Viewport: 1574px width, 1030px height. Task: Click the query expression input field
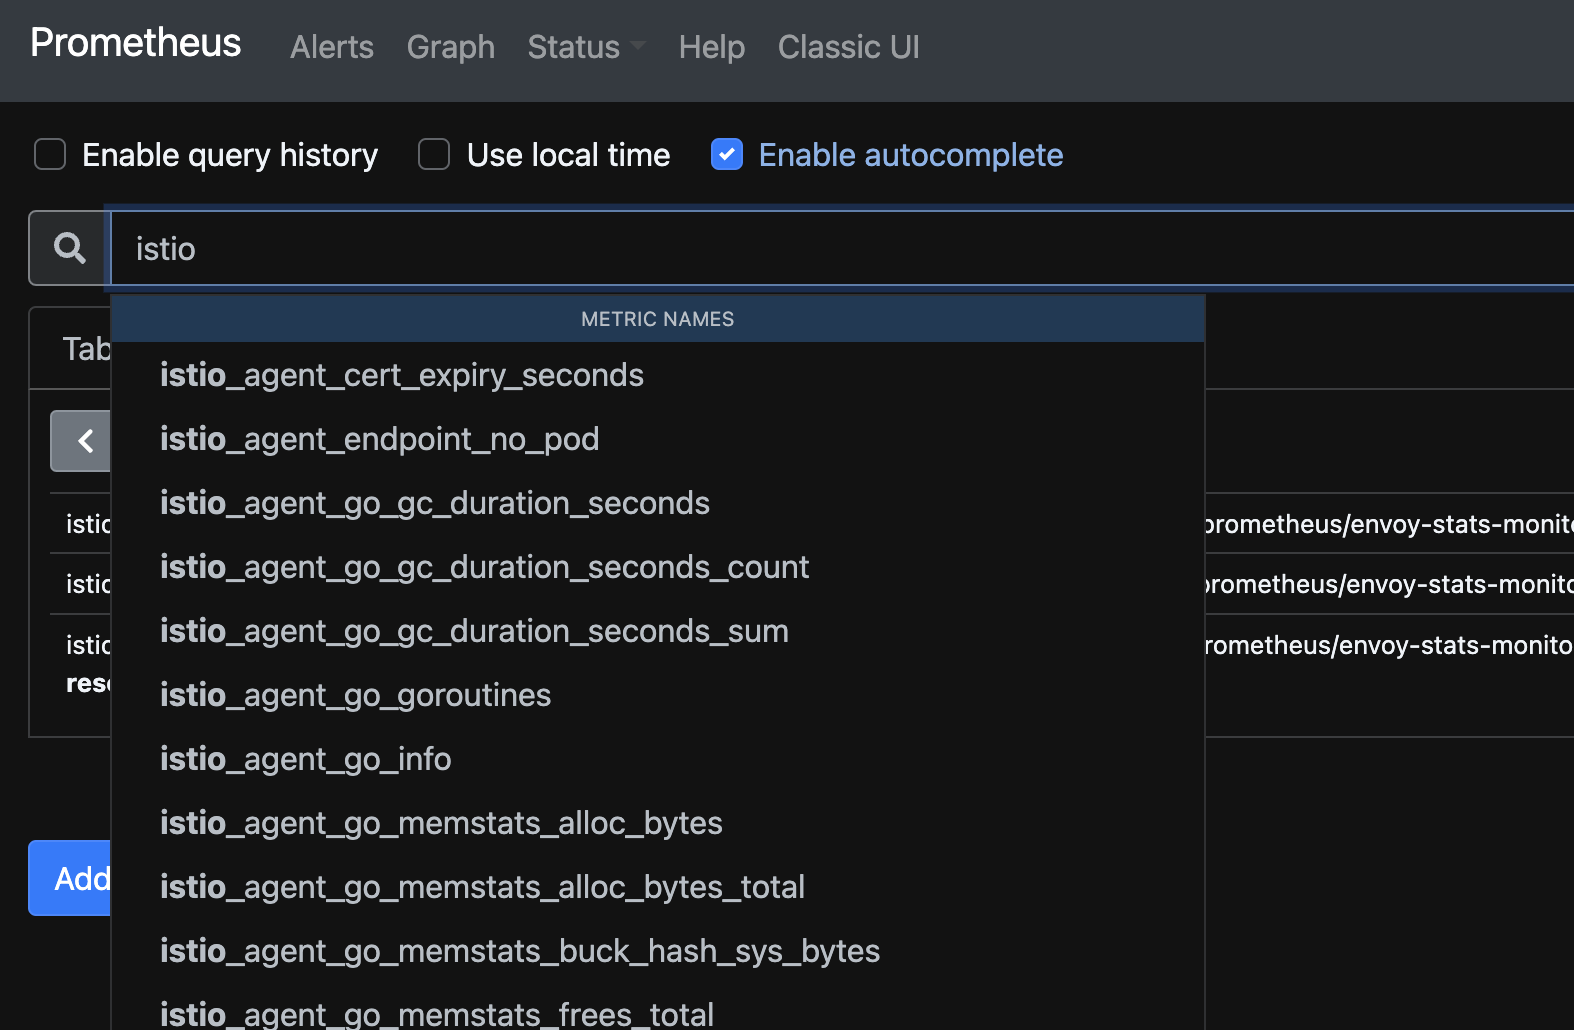pyautogui.click(x=842, y=248)
